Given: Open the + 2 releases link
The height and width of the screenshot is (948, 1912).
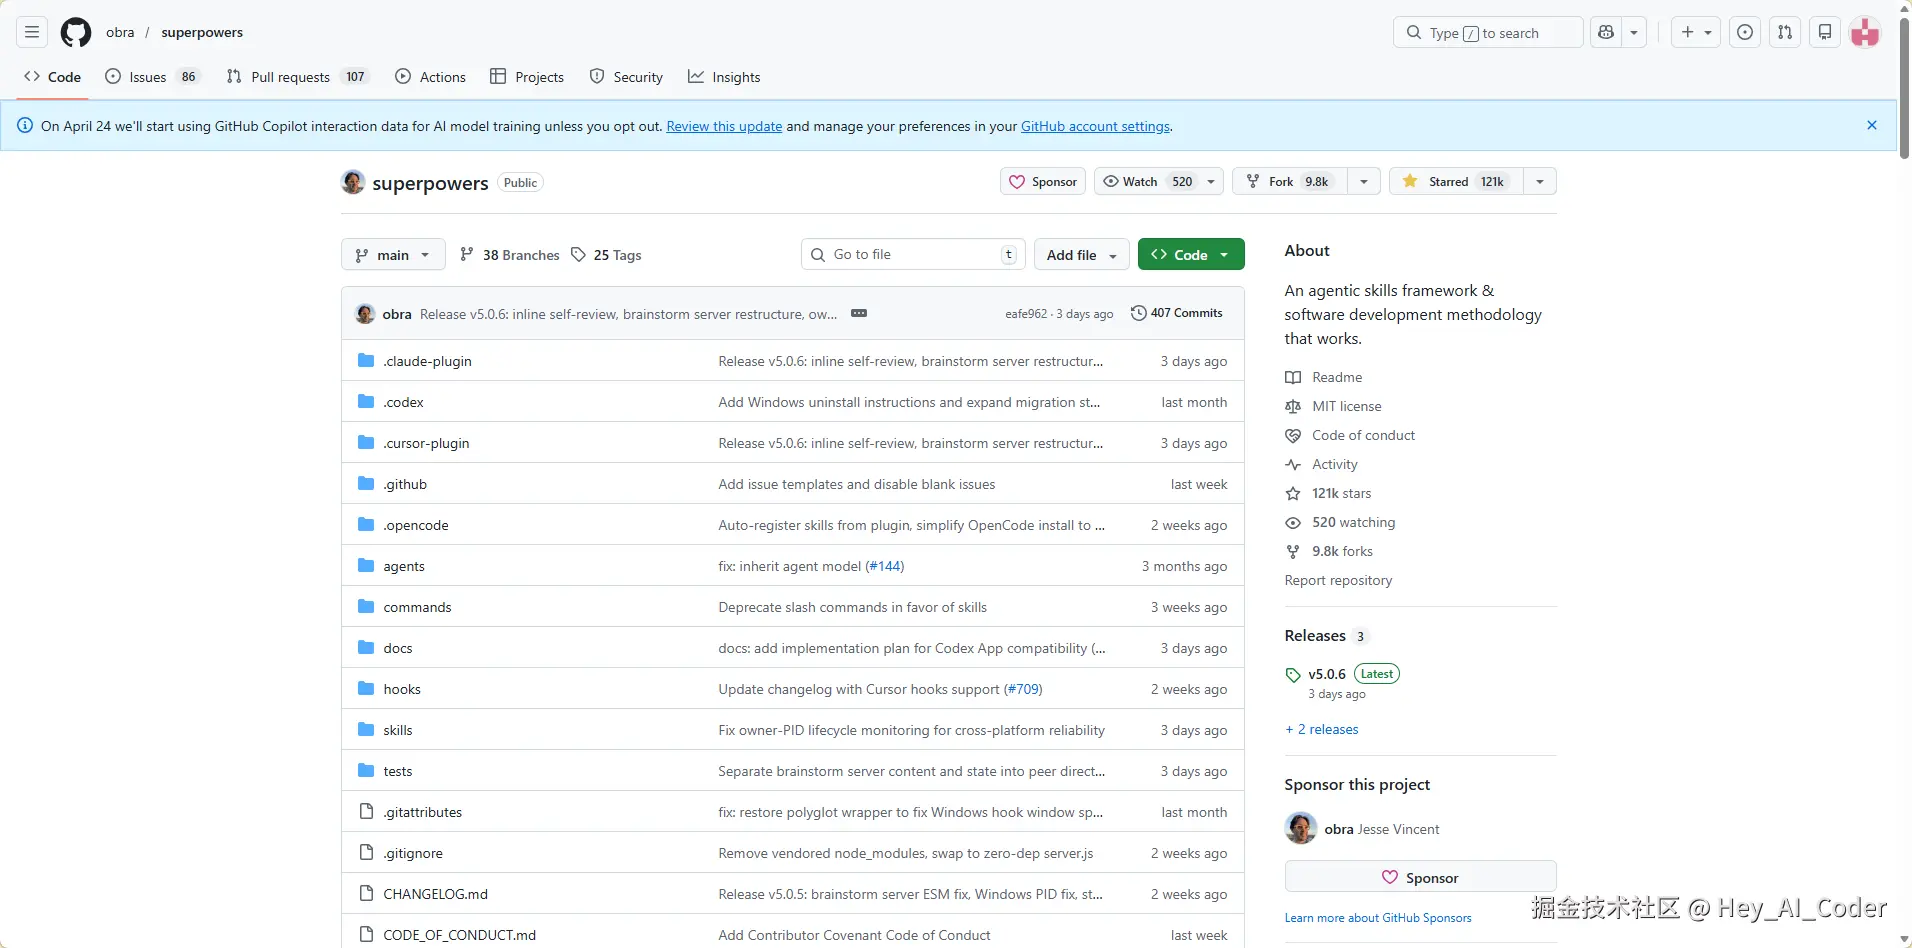Looking at the screenshot, I should [x=1322, y=729].
